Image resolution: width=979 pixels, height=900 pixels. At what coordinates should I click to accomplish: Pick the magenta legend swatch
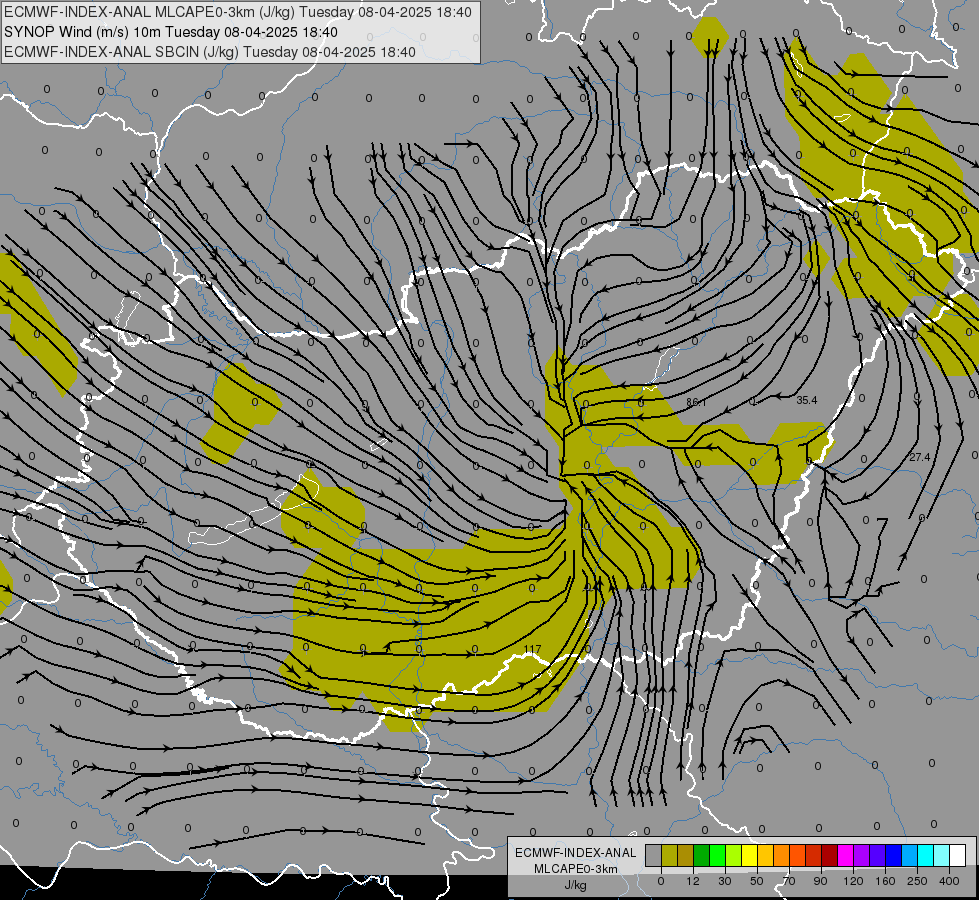tap(846, 855)
